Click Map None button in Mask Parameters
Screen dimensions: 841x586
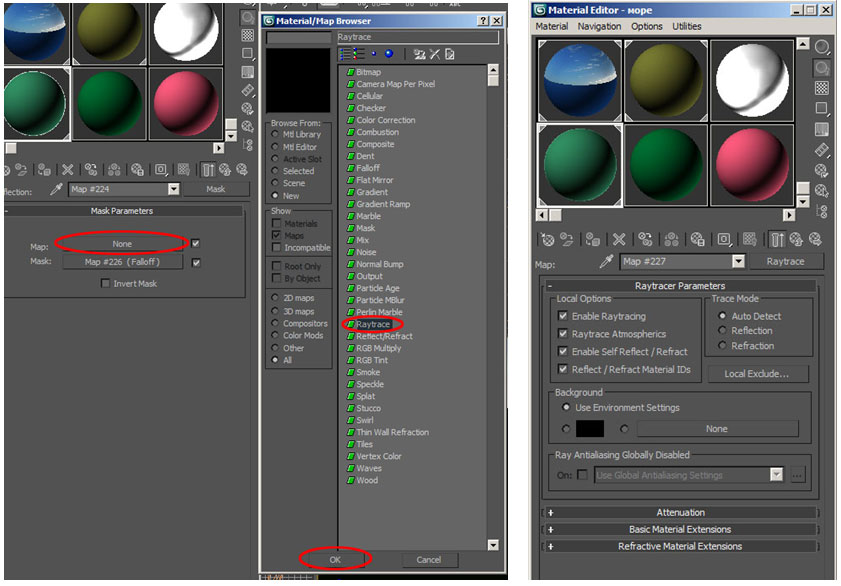[x=122, y=243]
